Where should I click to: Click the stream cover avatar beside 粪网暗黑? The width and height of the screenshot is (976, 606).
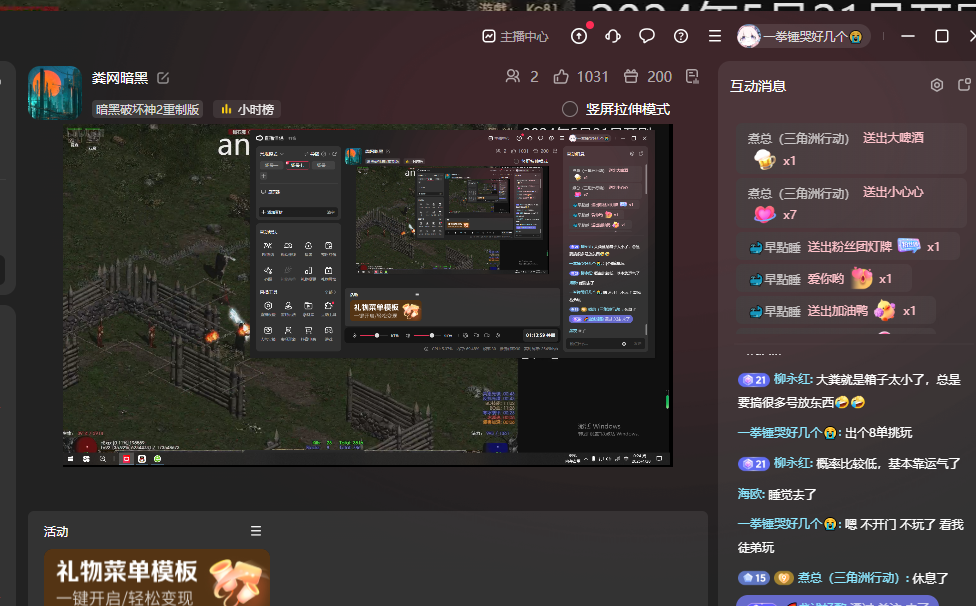coord(55,93)
